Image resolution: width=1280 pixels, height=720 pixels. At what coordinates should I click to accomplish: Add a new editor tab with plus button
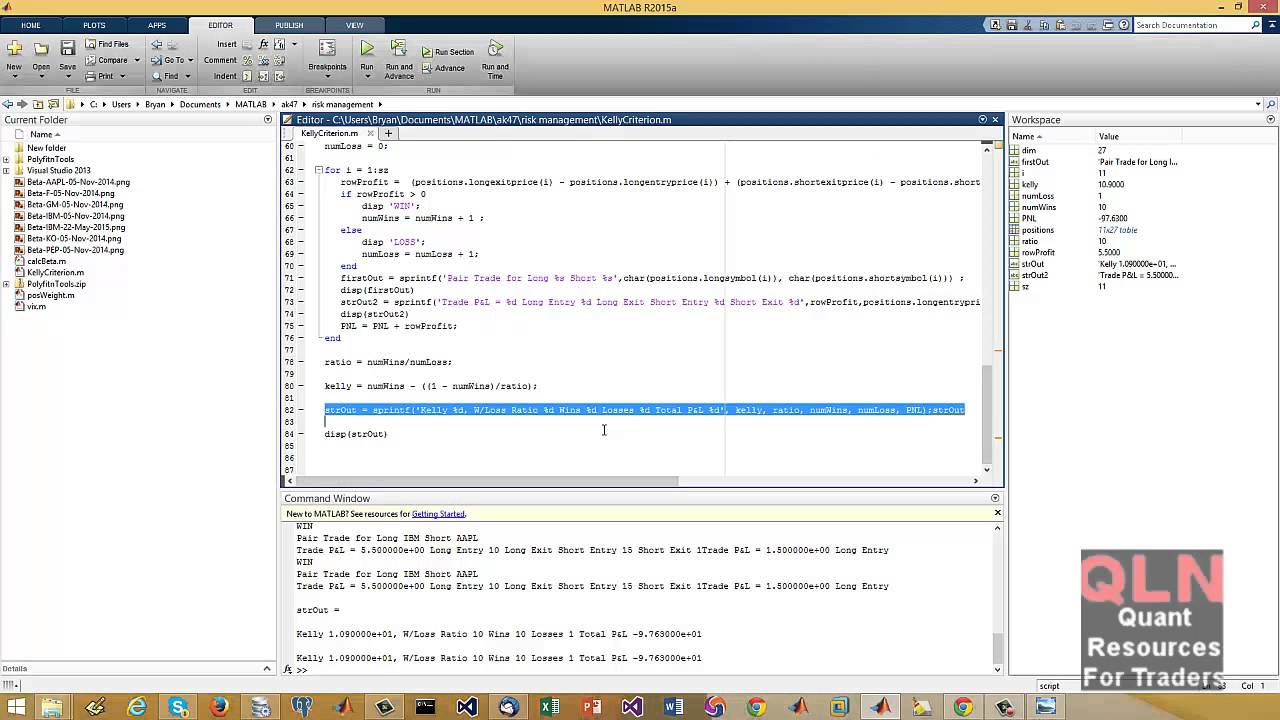coord(388,133)
